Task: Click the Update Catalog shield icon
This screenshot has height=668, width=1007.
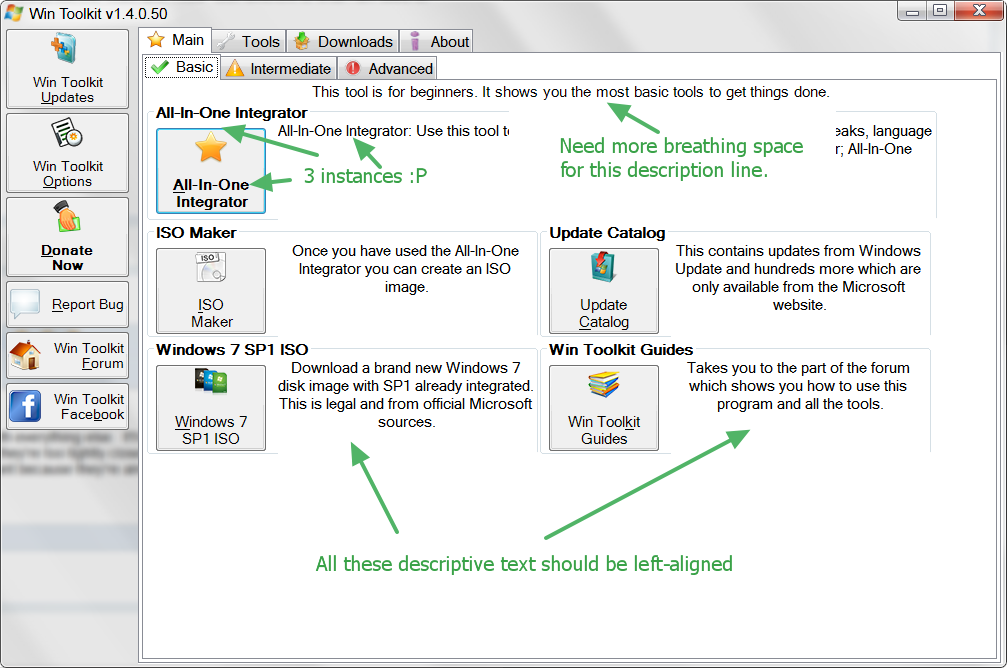Action: pos(604,267)
